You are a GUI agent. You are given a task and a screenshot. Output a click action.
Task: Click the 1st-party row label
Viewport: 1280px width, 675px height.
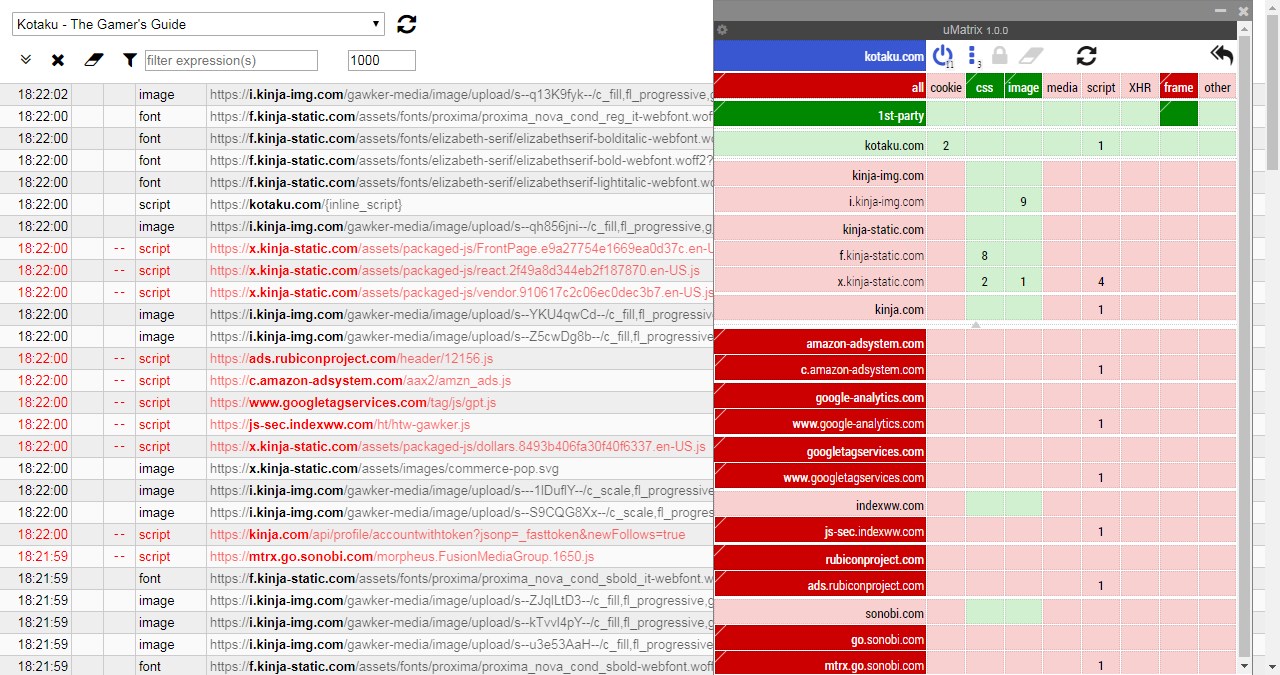(820, 115)
